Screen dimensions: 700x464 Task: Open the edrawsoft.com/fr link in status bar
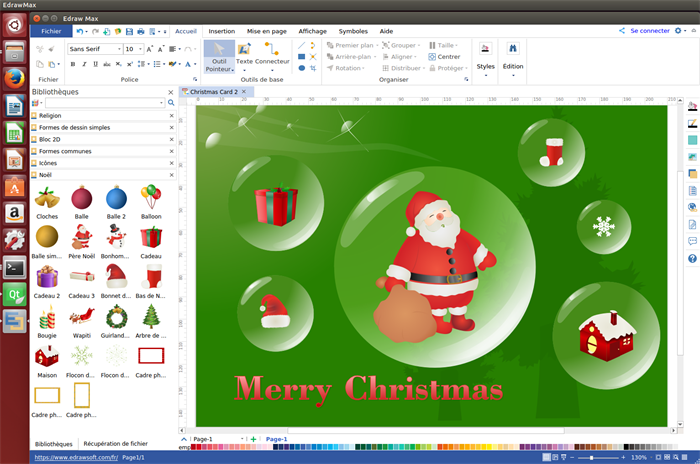coord(76,457)
